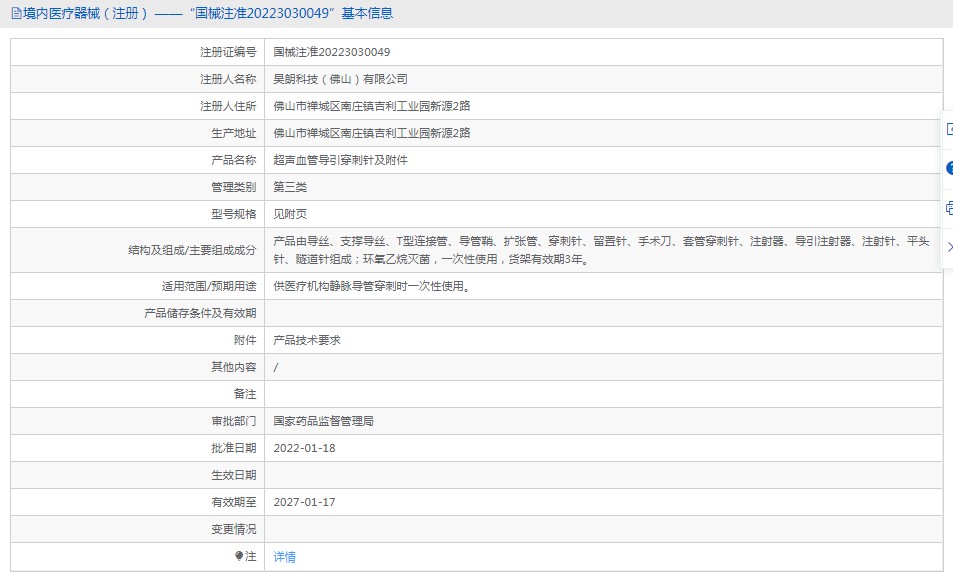The height and width of the screenshot is (579, 953).
Task: Click the 注册人名称 row label
Action: tap(228, 79)
